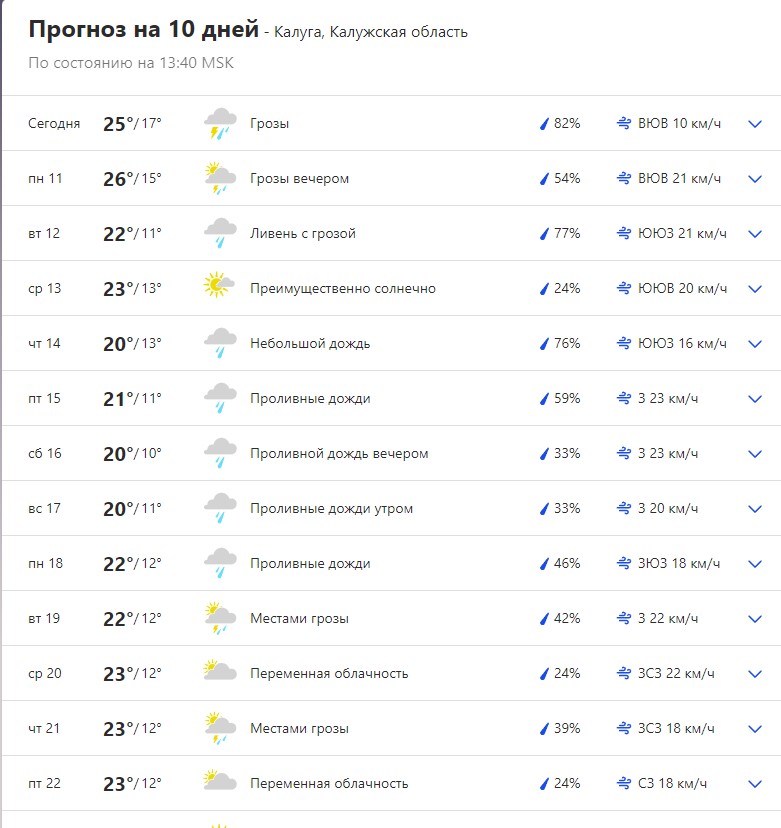This screenshot has width=781, height=828.
Task: Click the storm icon for вт 19
Action: click(x=220, y=618)
